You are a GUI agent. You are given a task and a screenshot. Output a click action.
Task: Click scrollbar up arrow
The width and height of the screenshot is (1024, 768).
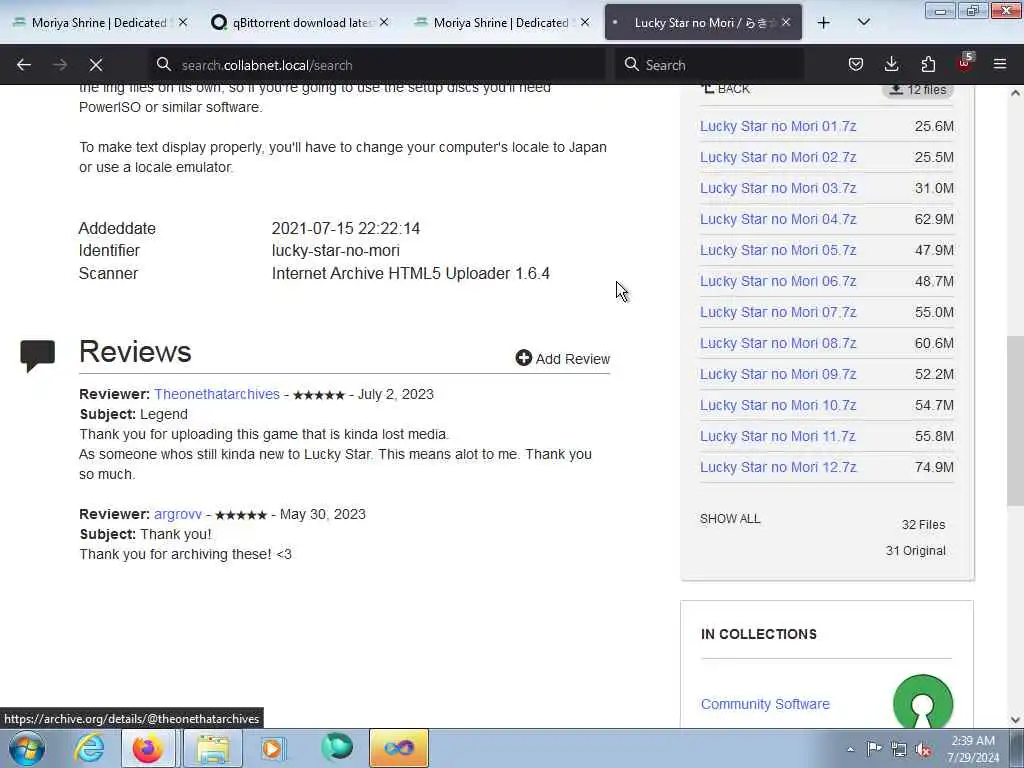(x=1015, y=93)
